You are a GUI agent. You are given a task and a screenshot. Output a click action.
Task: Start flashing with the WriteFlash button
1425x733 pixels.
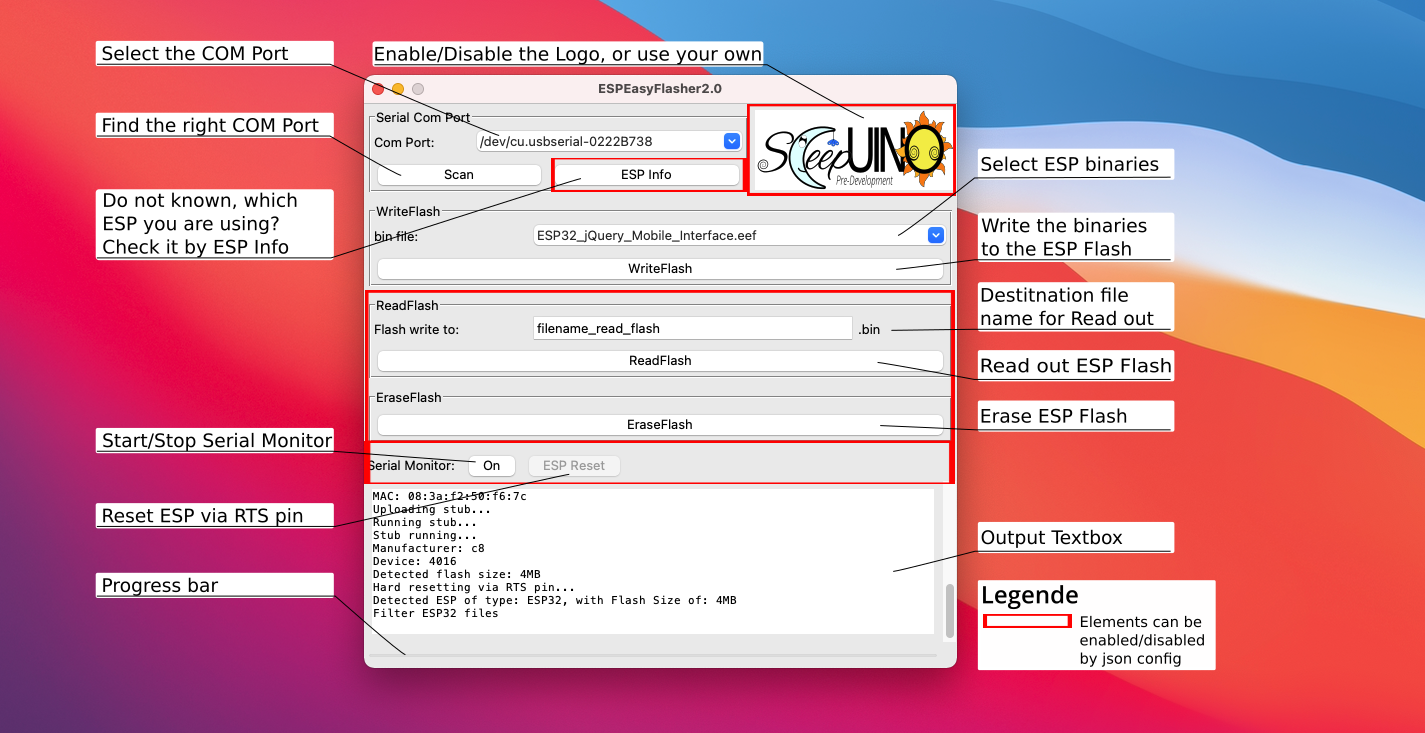tap(659, 269)
